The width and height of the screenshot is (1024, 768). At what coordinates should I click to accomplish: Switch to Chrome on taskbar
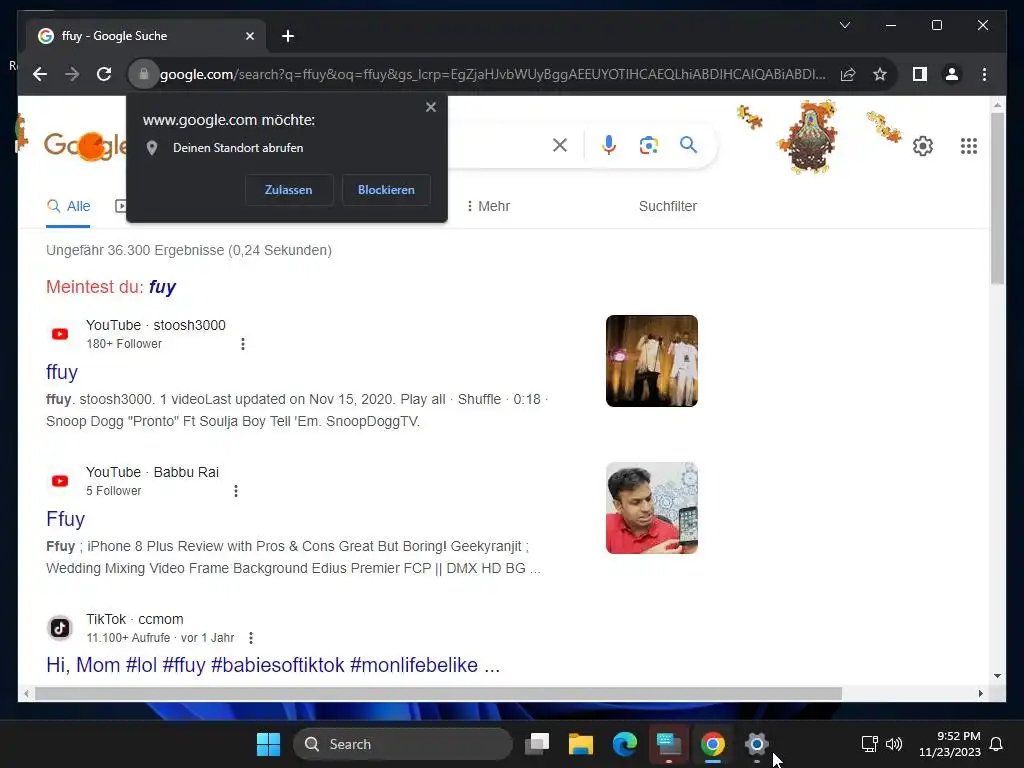712,744
